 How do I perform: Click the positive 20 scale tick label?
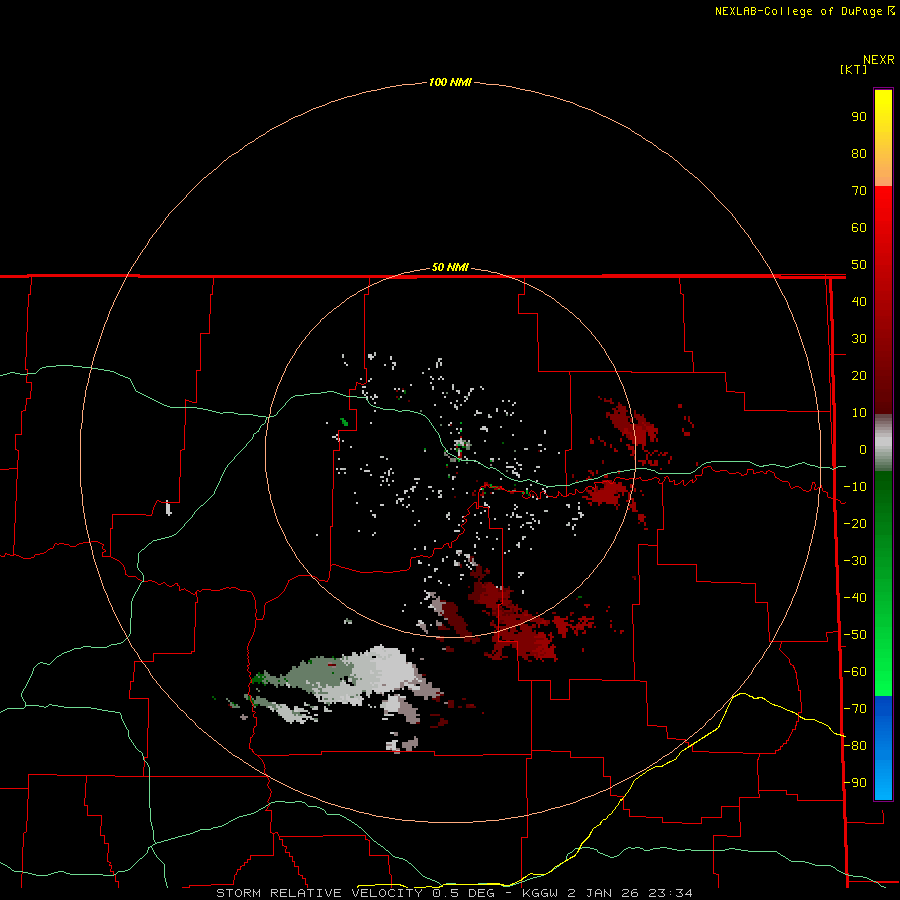859,375
